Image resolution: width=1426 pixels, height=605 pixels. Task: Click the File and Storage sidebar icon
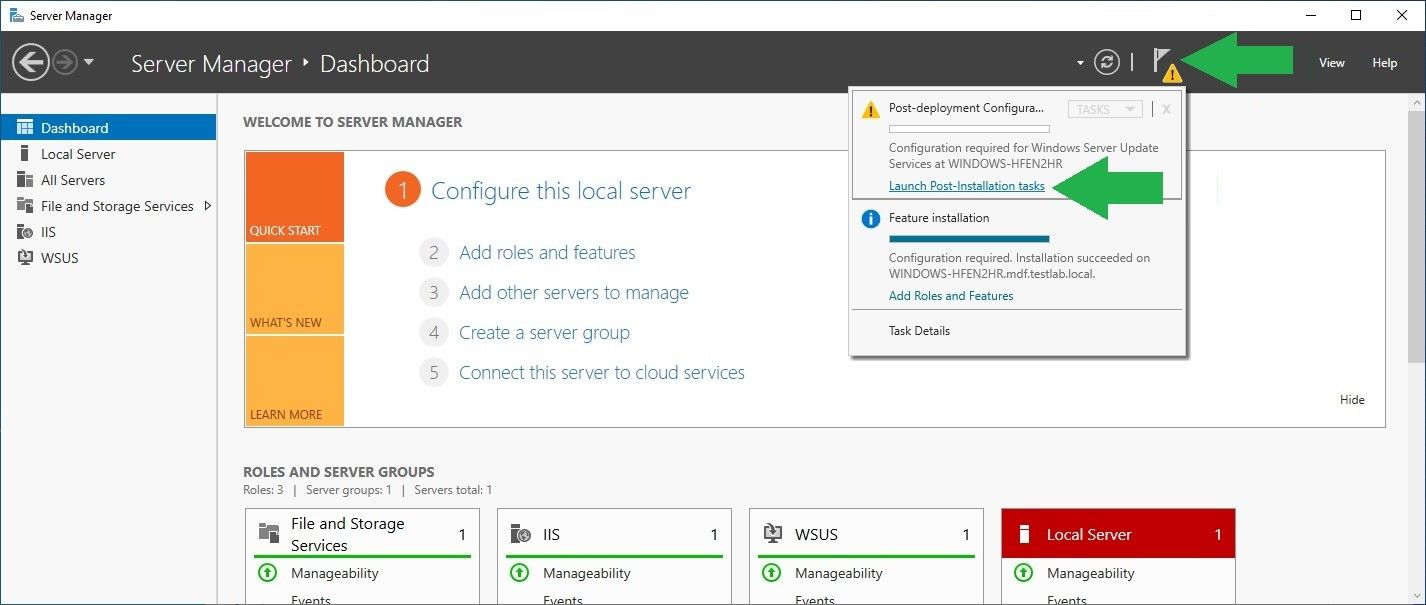[25, 205]
